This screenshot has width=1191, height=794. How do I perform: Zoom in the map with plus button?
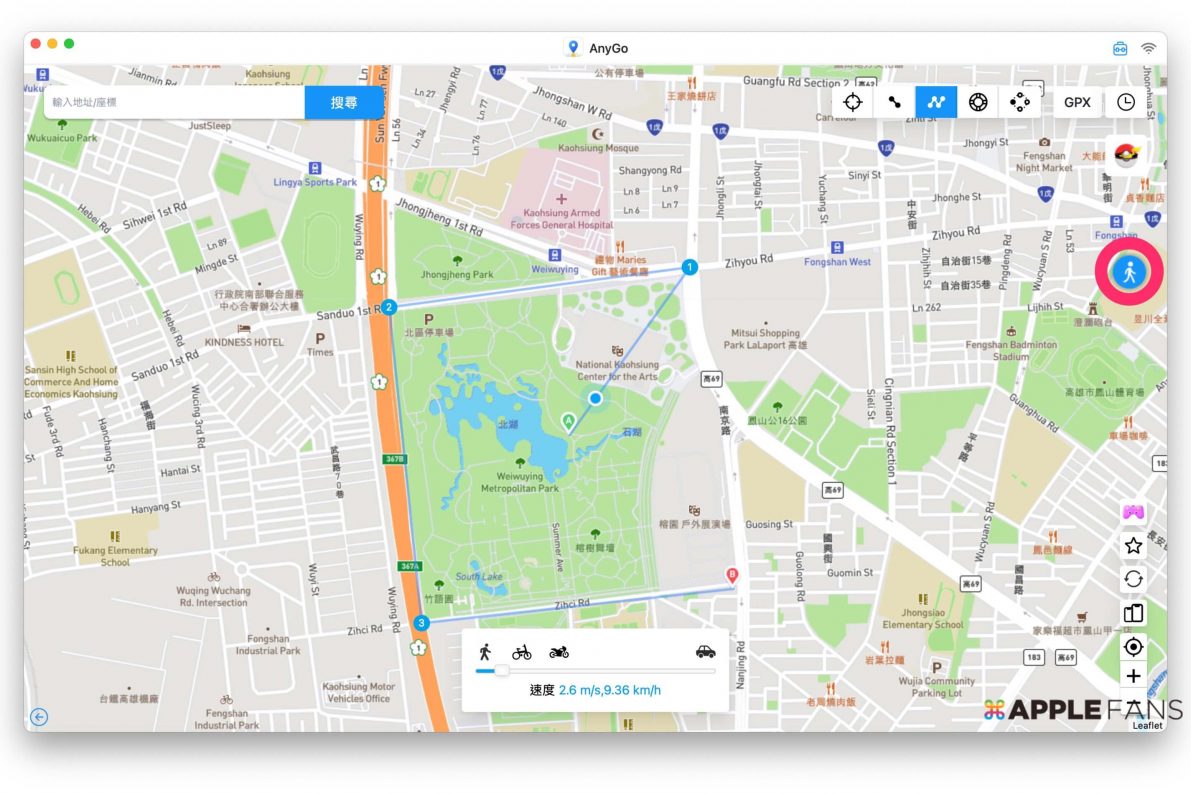[1133, 677]
